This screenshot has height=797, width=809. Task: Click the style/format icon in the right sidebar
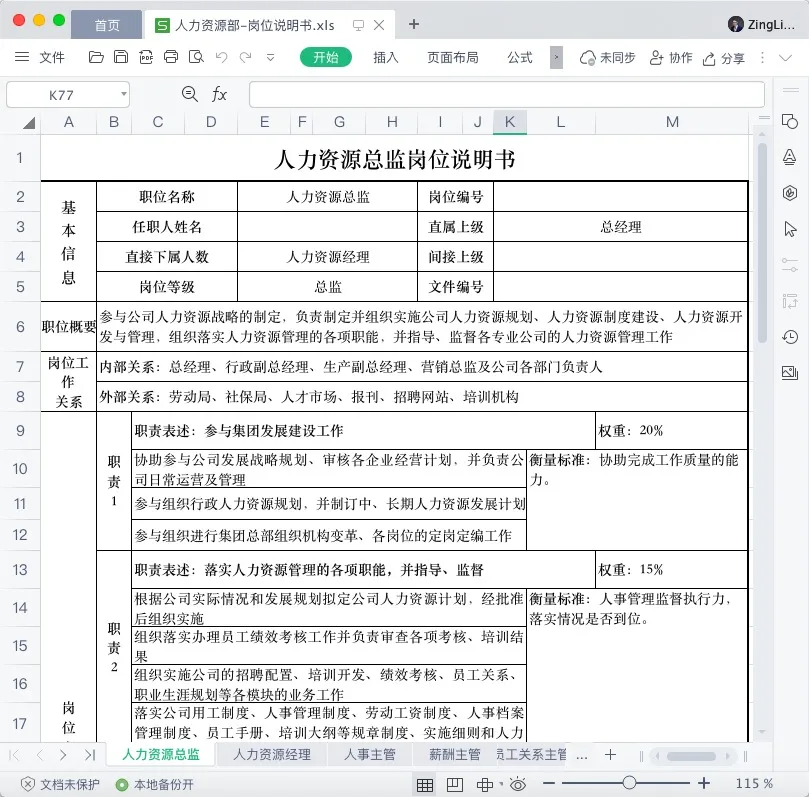(789, 157)
